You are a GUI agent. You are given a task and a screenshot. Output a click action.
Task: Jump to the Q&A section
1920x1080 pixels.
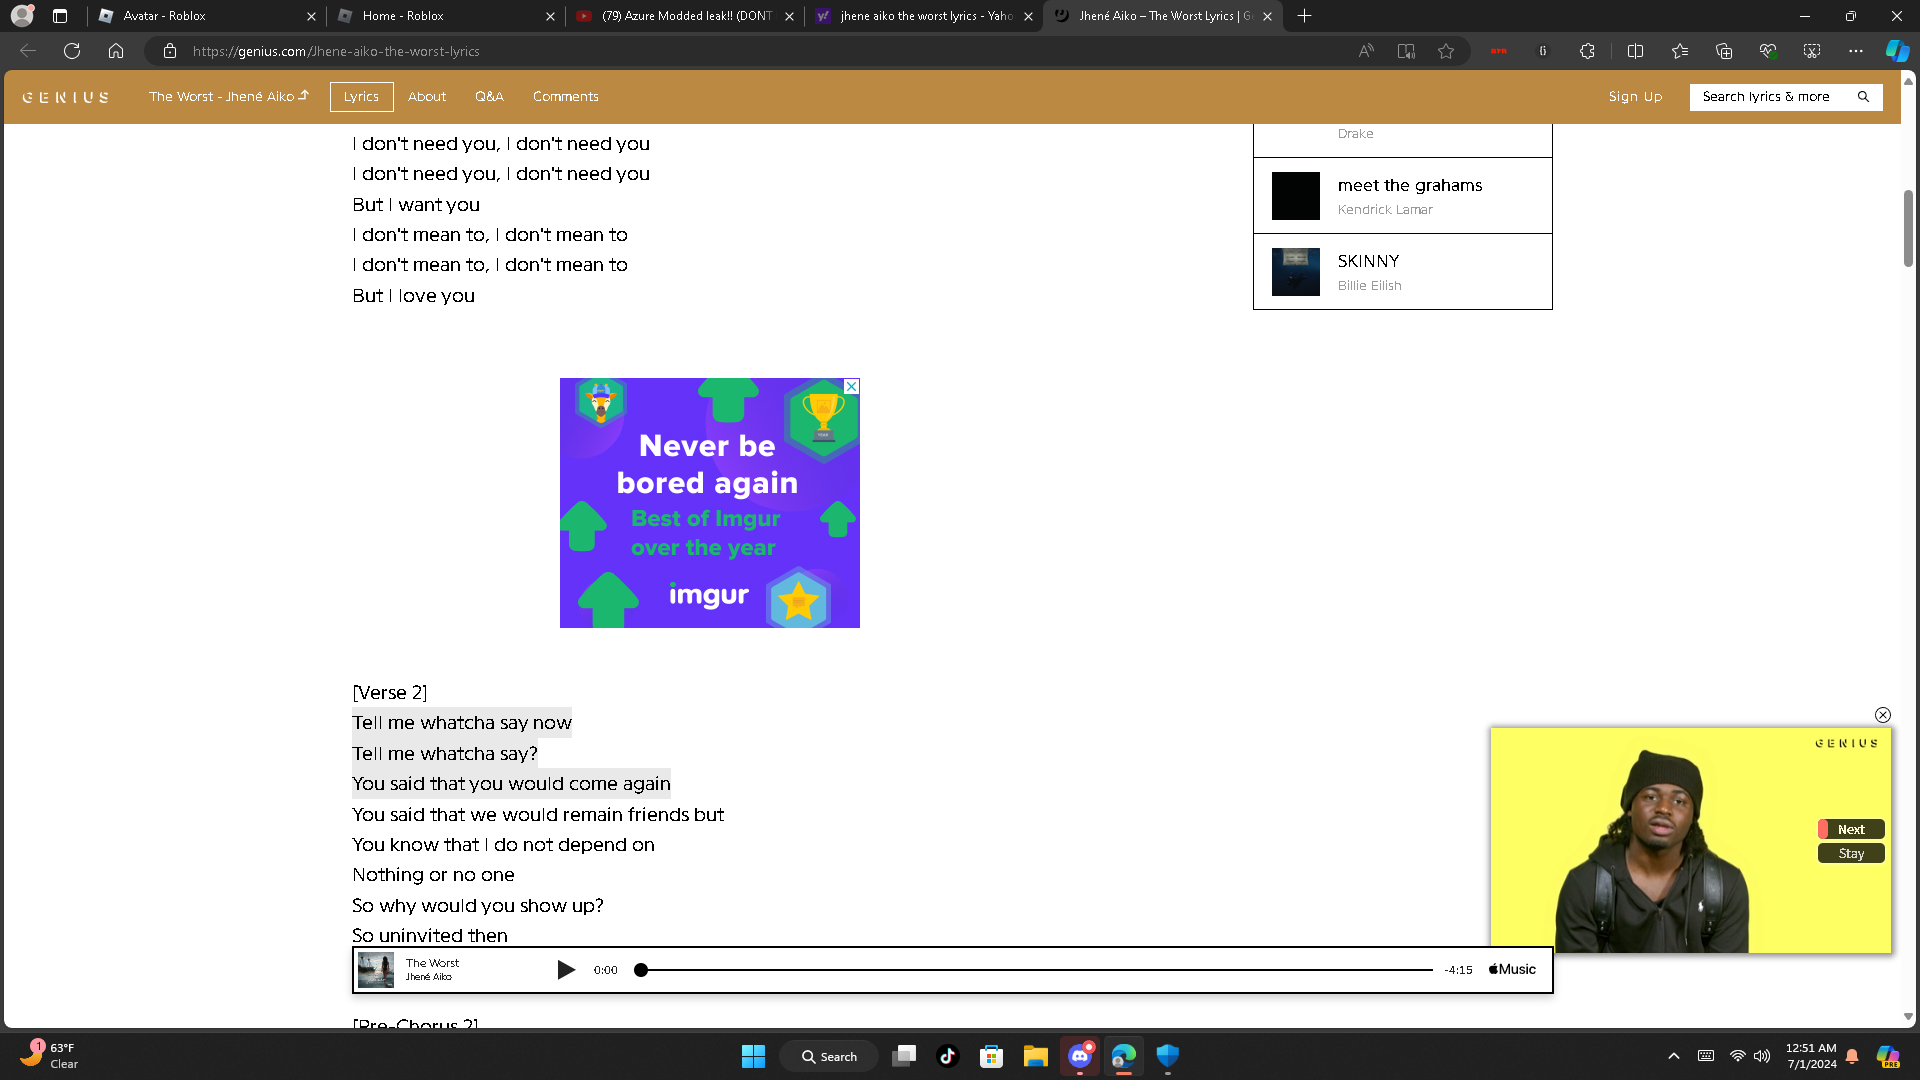489,97
